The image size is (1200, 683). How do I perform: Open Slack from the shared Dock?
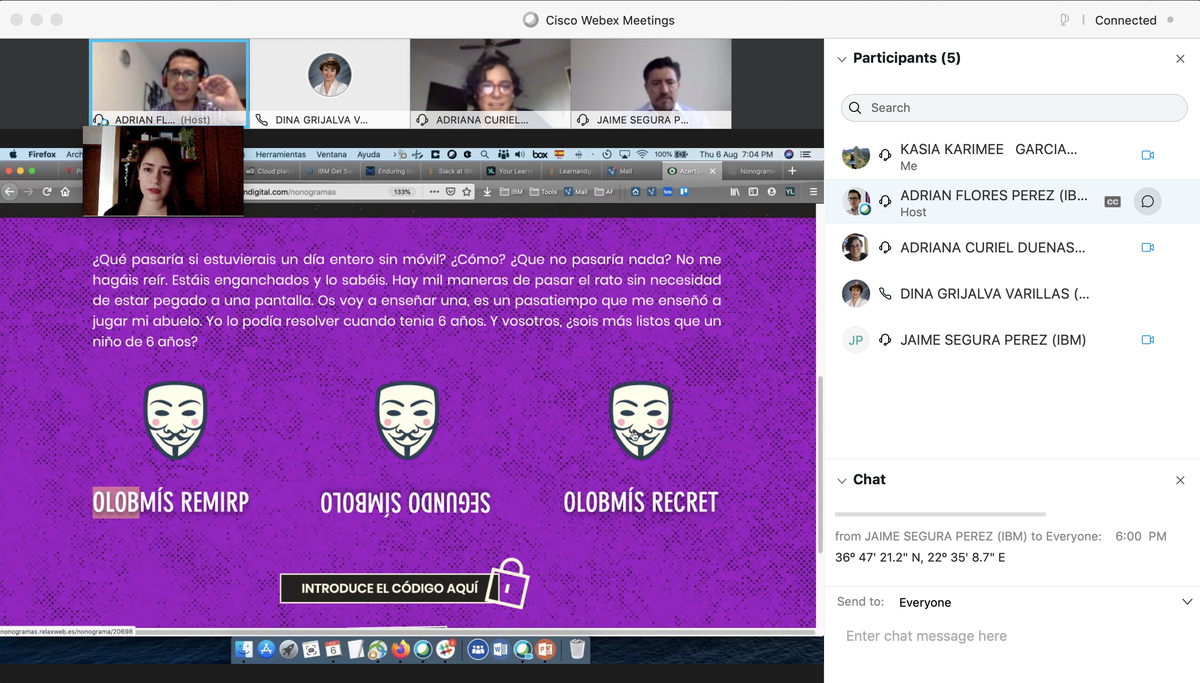click(x=445, y=649)
